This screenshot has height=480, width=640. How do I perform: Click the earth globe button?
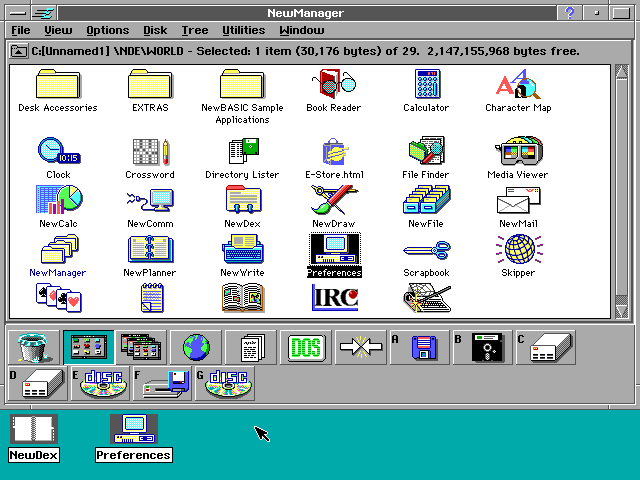[196, 347]
